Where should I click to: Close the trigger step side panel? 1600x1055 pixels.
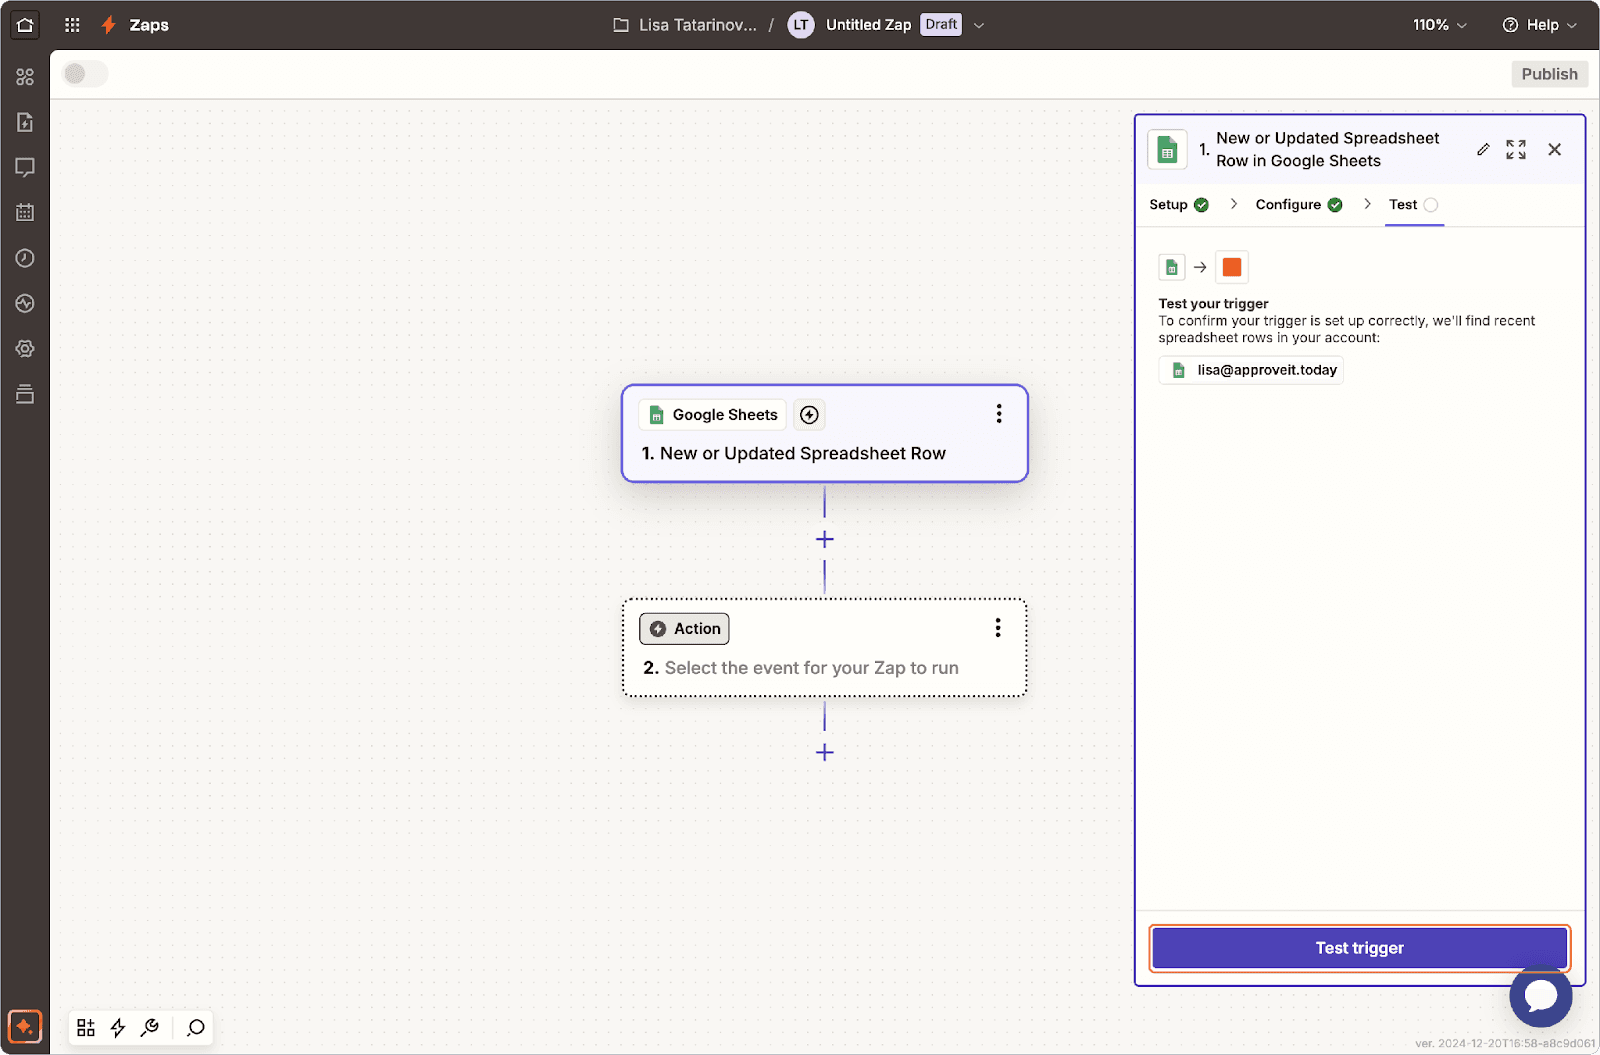[x=1554, y=149]
